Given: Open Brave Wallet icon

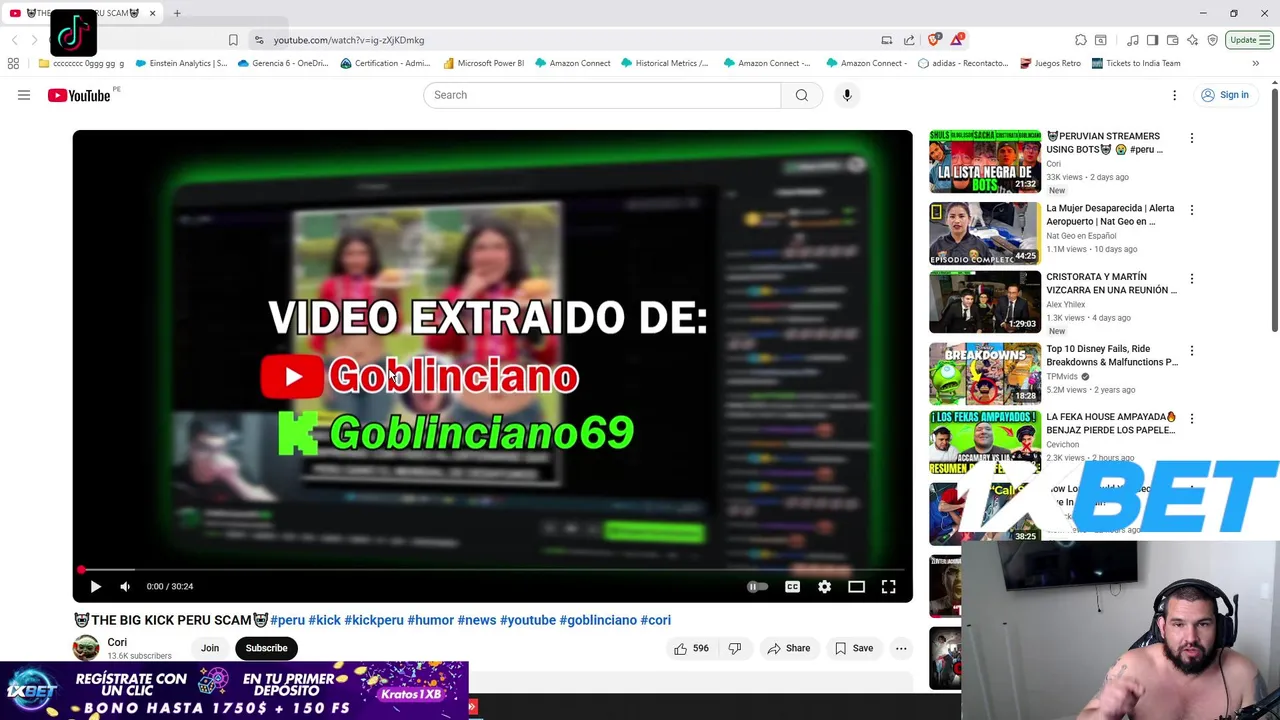Looking at the screenshot, I should [1172, 40].
